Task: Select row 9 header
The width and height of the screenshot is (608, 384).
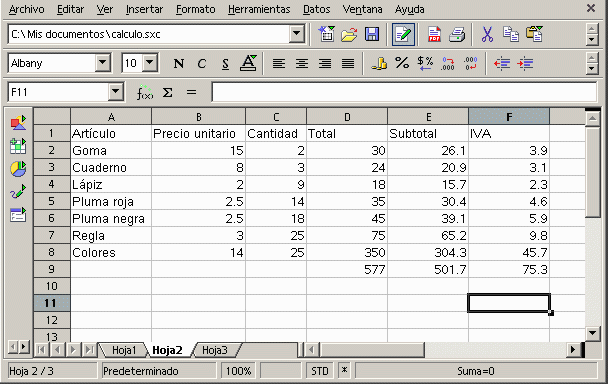Action: pyautogui.click(x=52, y=269)
